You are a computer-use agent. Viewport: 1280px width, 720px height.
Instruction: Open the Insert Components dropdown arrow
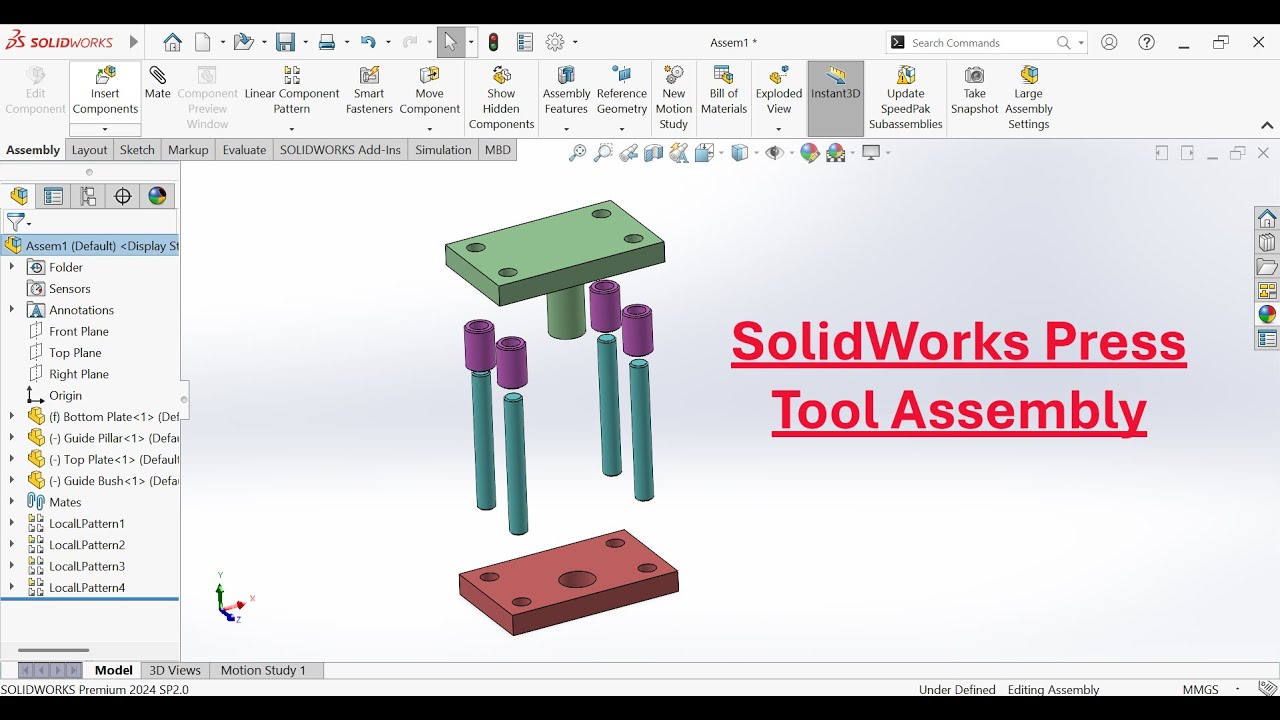tap(105, 129)
